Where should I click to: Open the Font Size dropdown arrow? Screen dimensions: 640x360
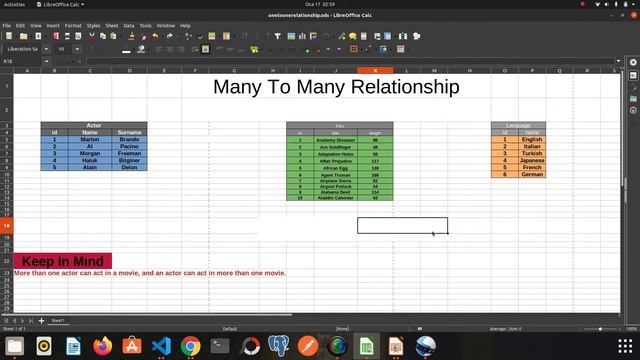click(77, 49)
